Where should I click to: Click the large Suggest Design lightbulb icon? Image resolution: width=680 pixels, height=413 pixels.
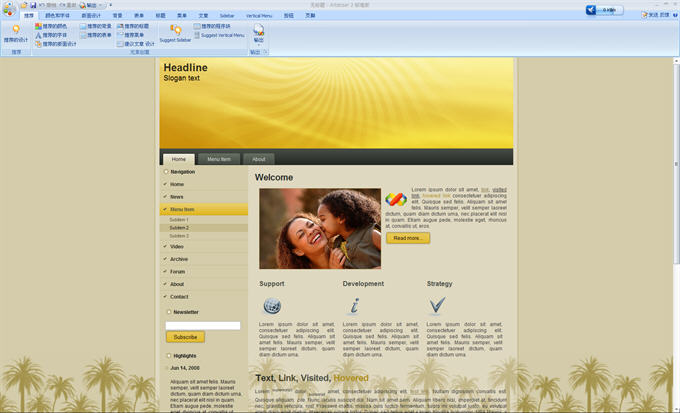point(16,29)
